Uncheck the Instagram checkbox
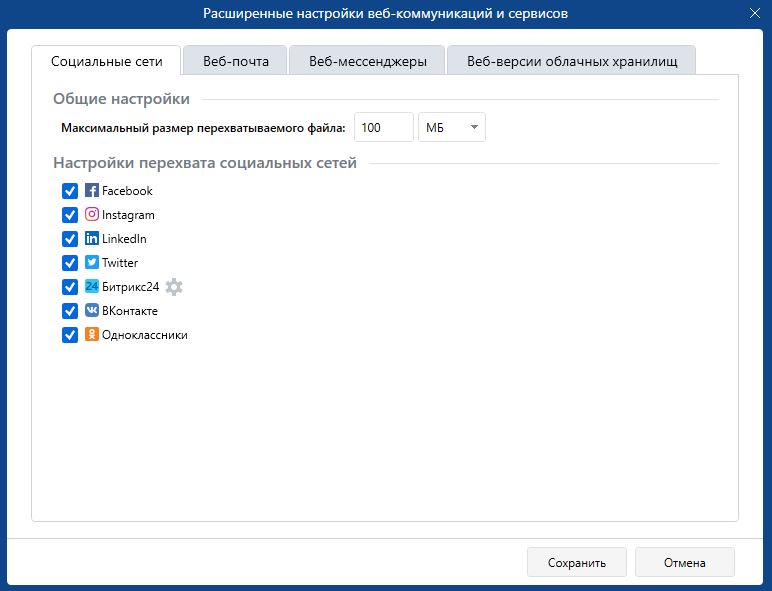The height and width of the screenshot is (591, 772). click(x=70, y=215)
